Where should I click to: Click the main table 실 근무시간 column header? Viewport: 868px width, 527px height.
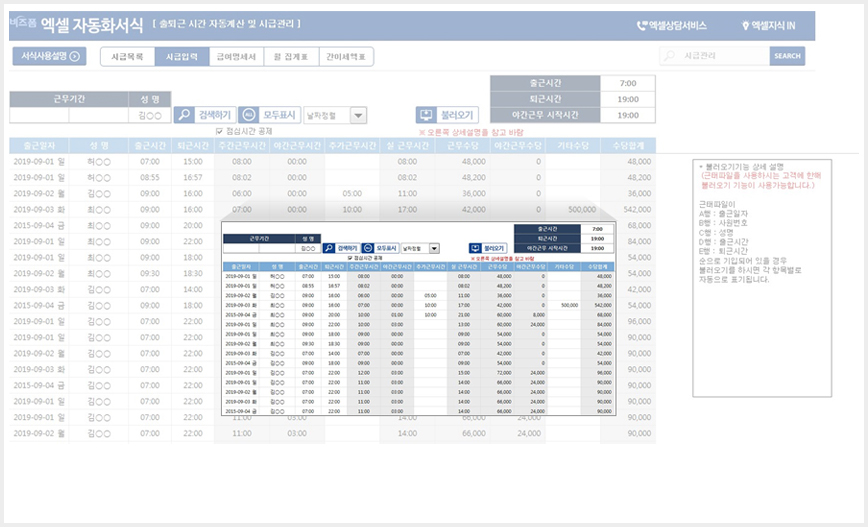click(x=407, y=146)
